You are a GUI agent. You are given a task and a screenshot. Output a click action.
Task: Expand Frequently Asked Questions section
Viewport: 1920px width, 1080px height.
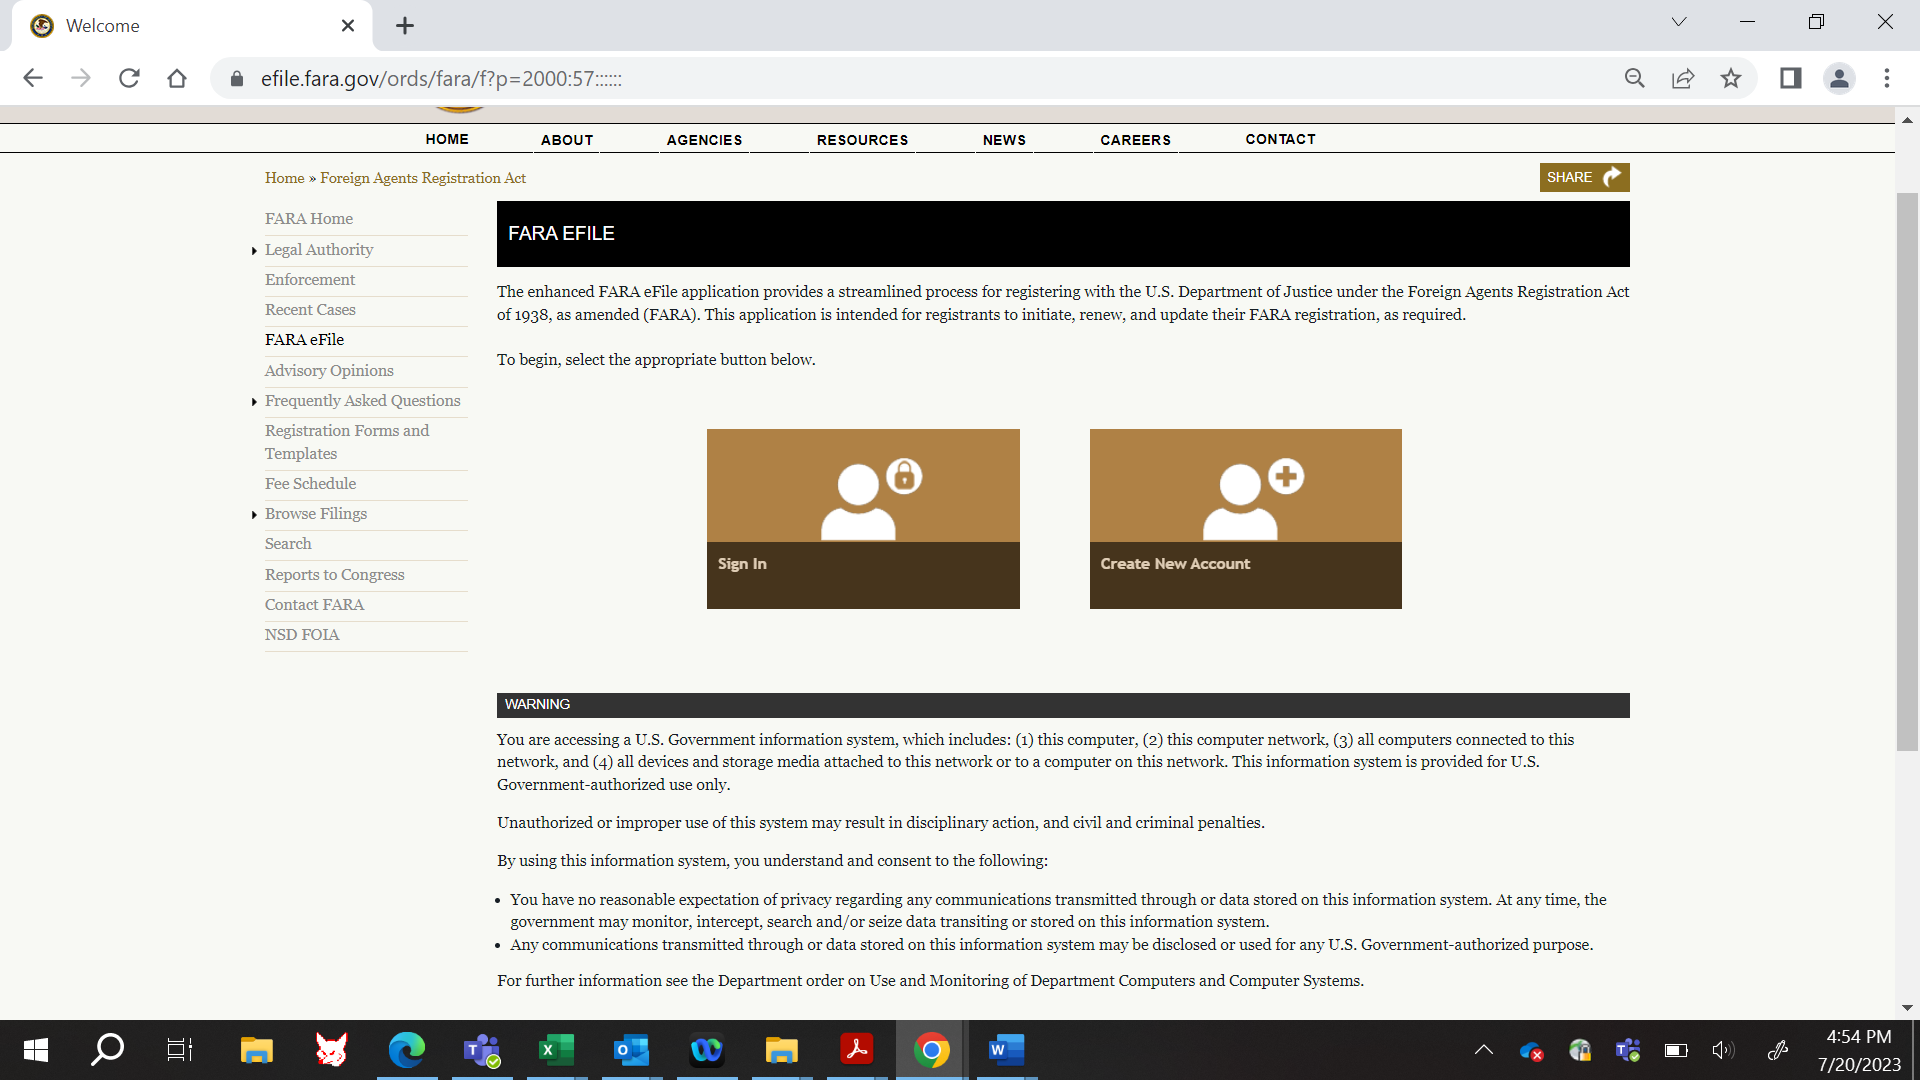(255, 402)
